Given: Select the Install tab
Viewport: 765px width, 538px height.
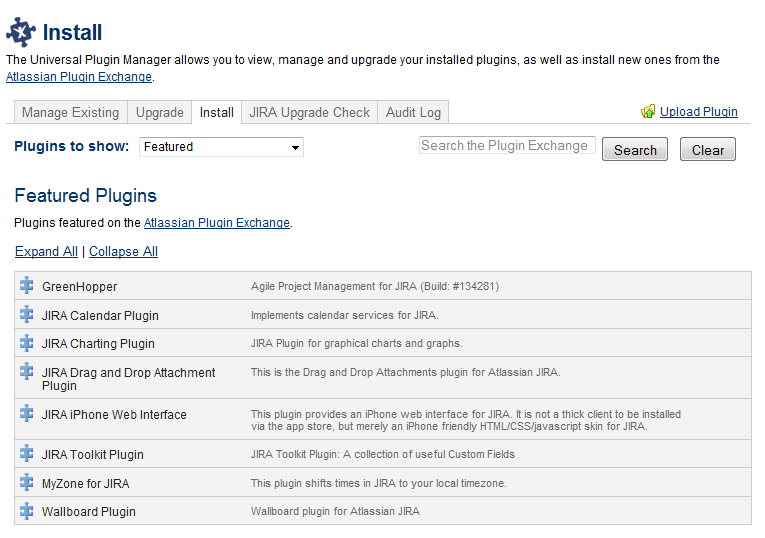Looking at the screenshot, I should pos(217,112).
